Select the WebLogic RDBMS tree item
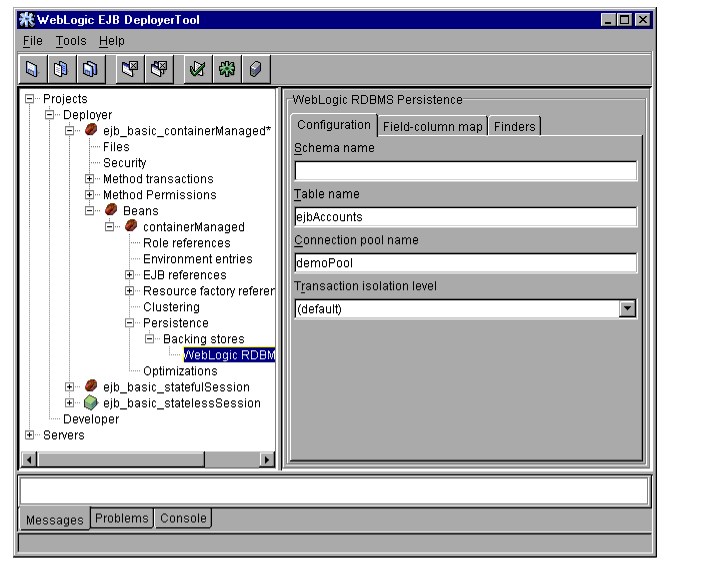713x573 pixels. tap(229, 355)
